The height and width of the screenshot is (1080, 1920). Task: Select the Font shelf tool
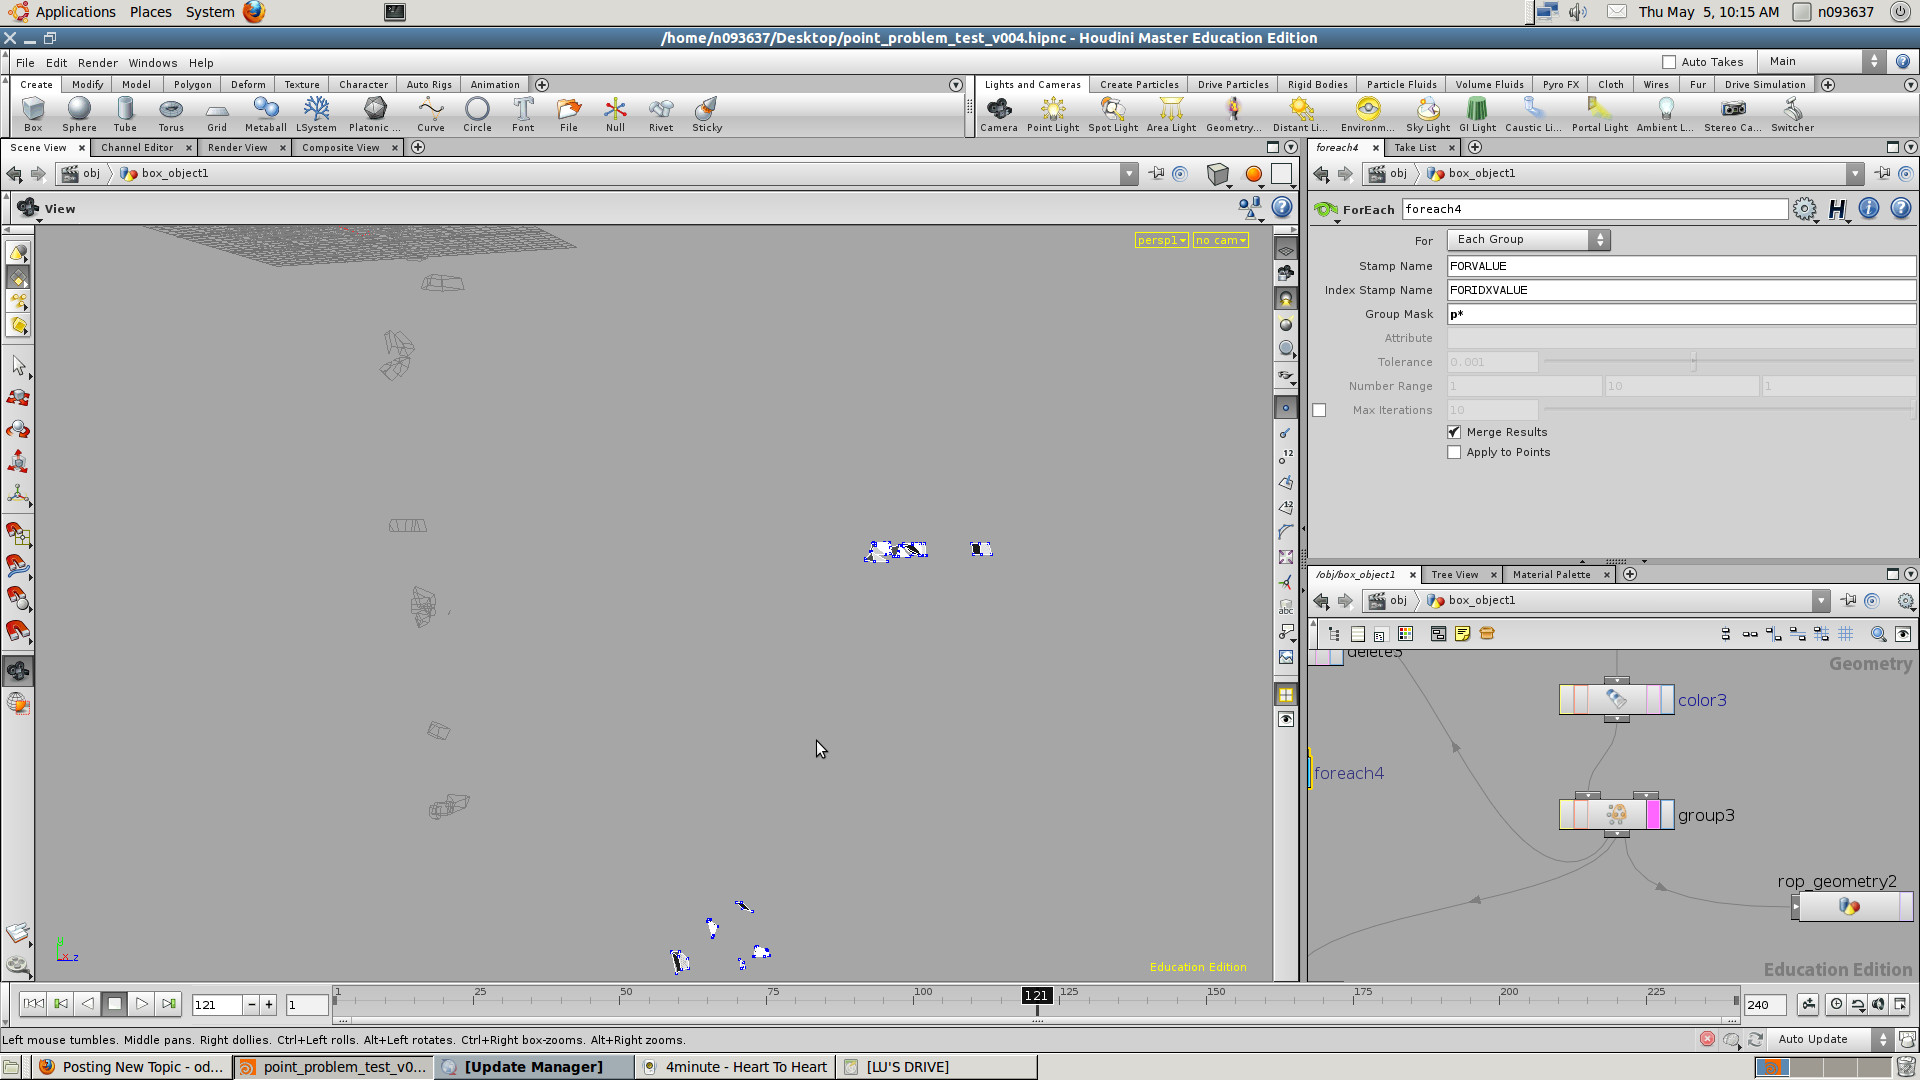[x=523, y=114]
